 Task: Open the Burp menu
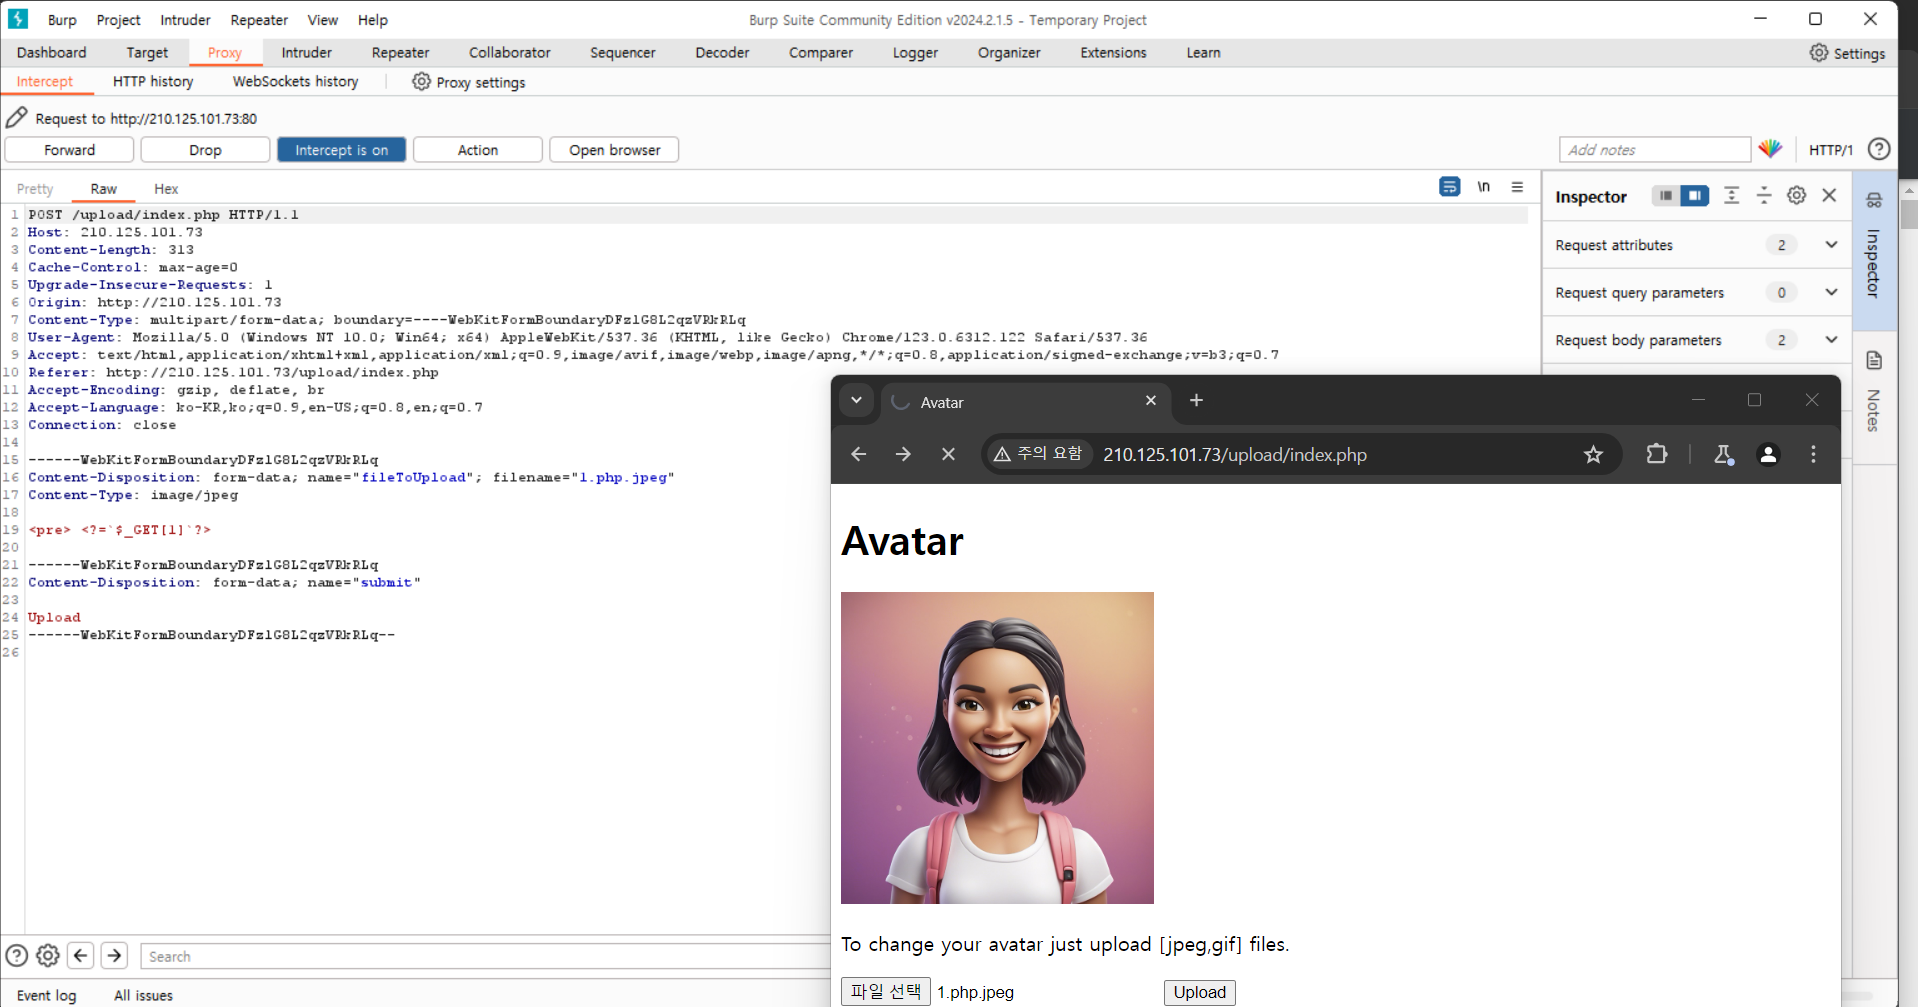pyautogui.click(x=62, y=20)
